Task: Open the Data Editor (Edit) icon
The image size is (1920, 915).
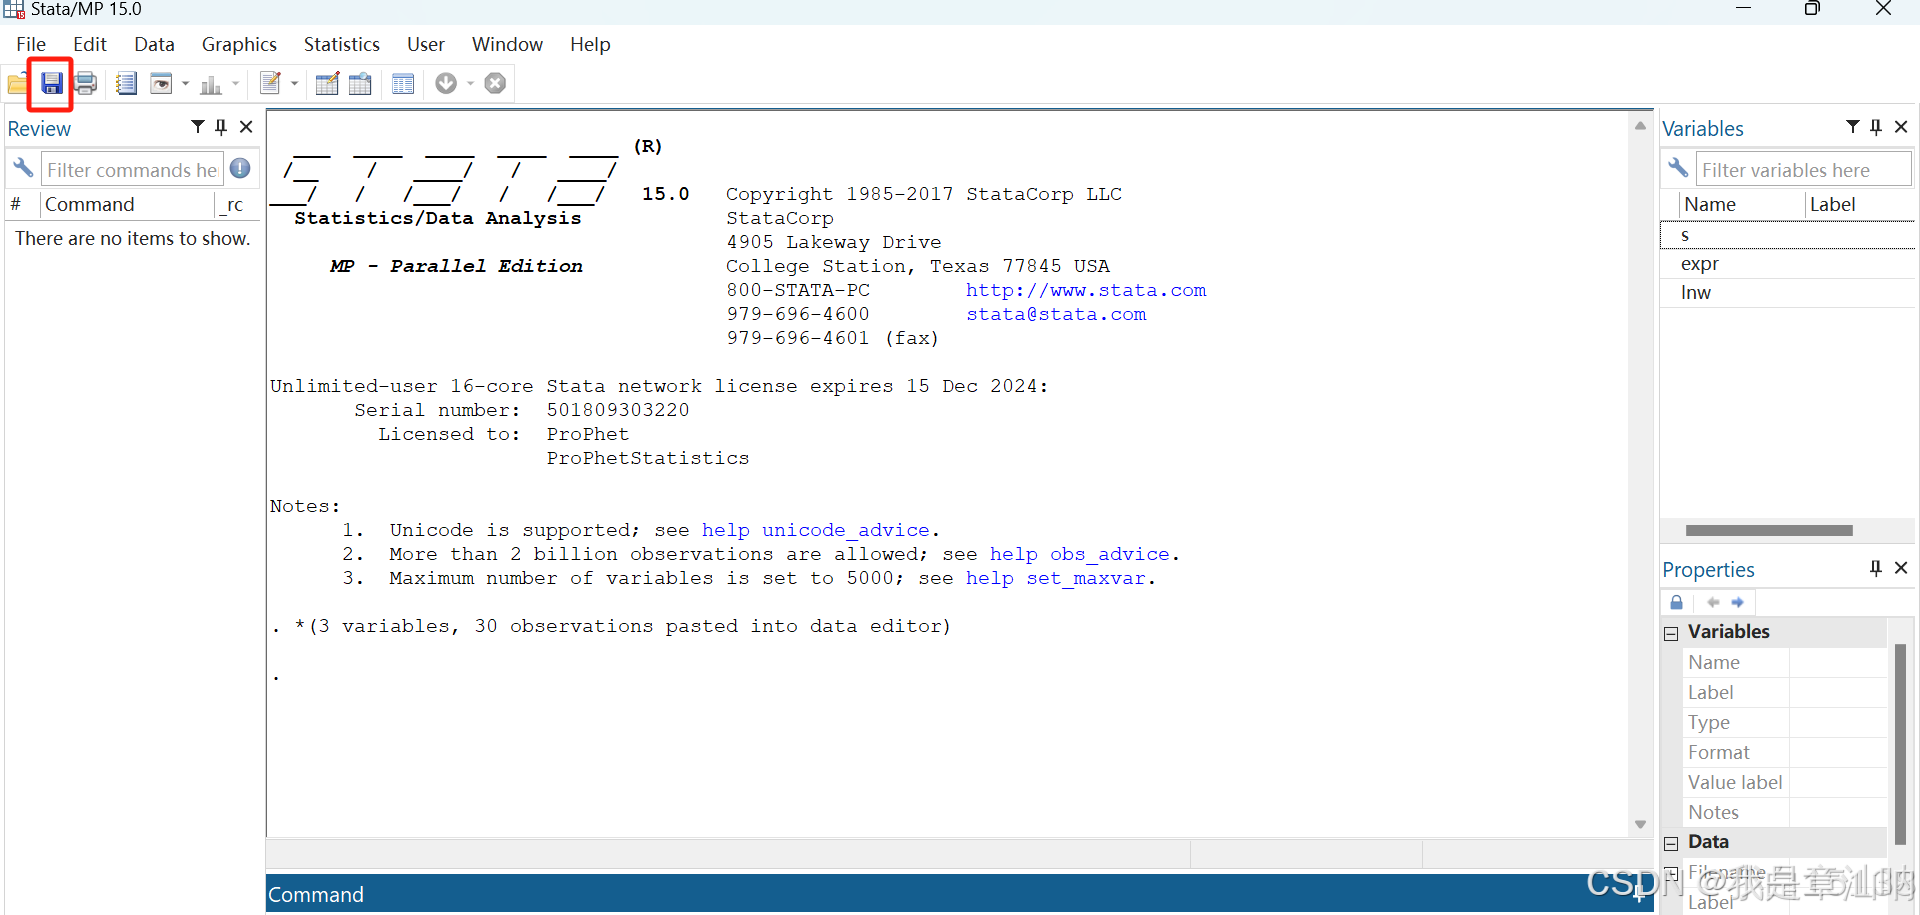Action: pyautogui.click(x=327, y=83)
